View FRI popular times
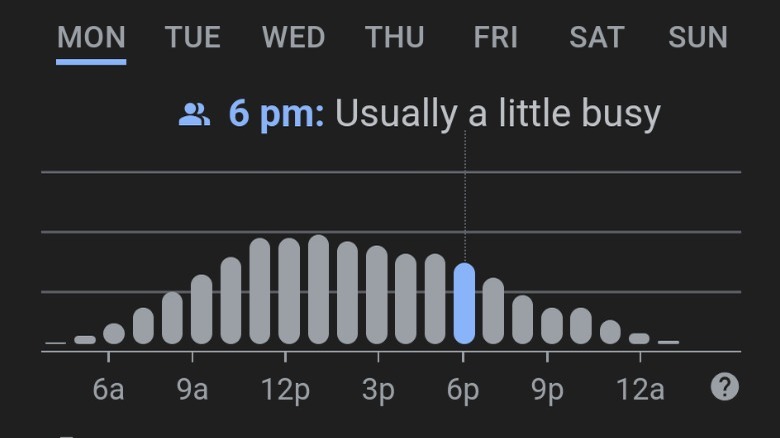 [x=496, y=38]
